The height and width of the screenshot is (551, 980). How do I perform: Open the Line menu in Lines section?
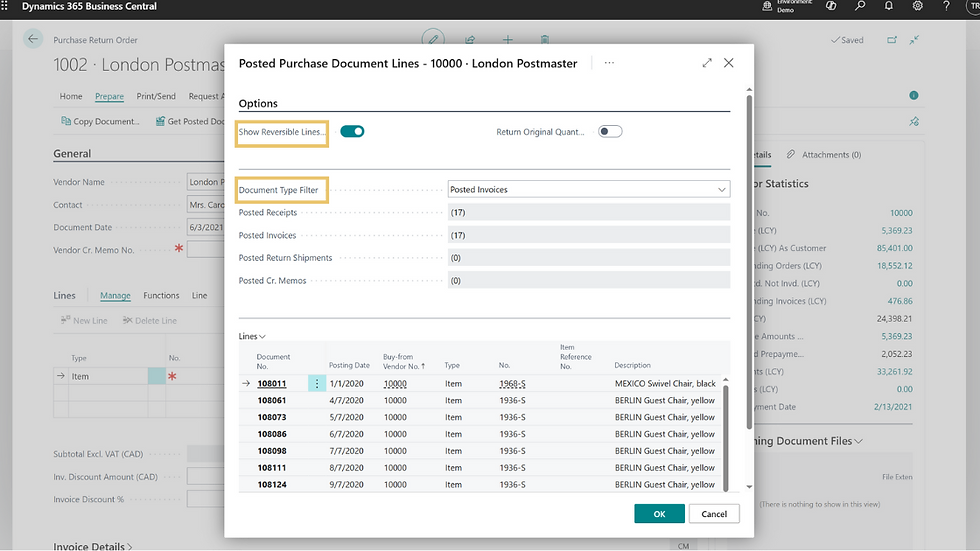[x=199, y=295]
